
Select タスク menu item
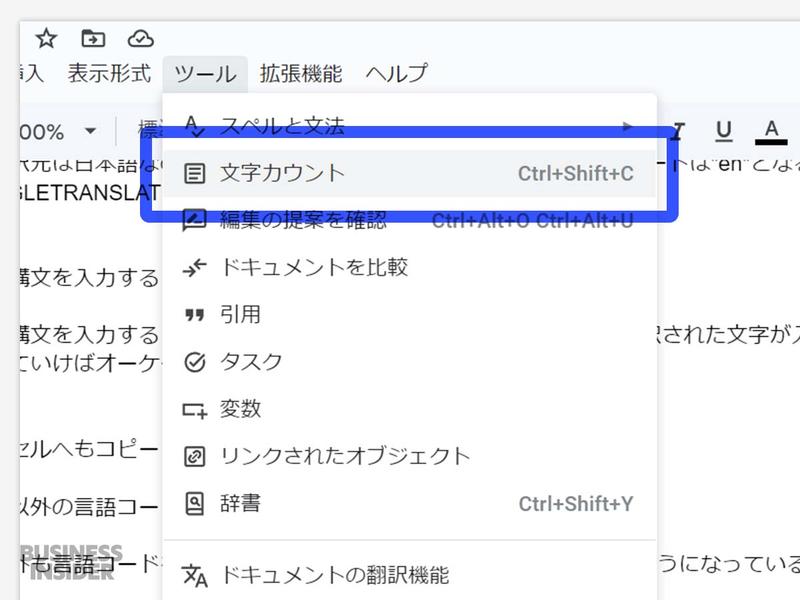[410, 362]
